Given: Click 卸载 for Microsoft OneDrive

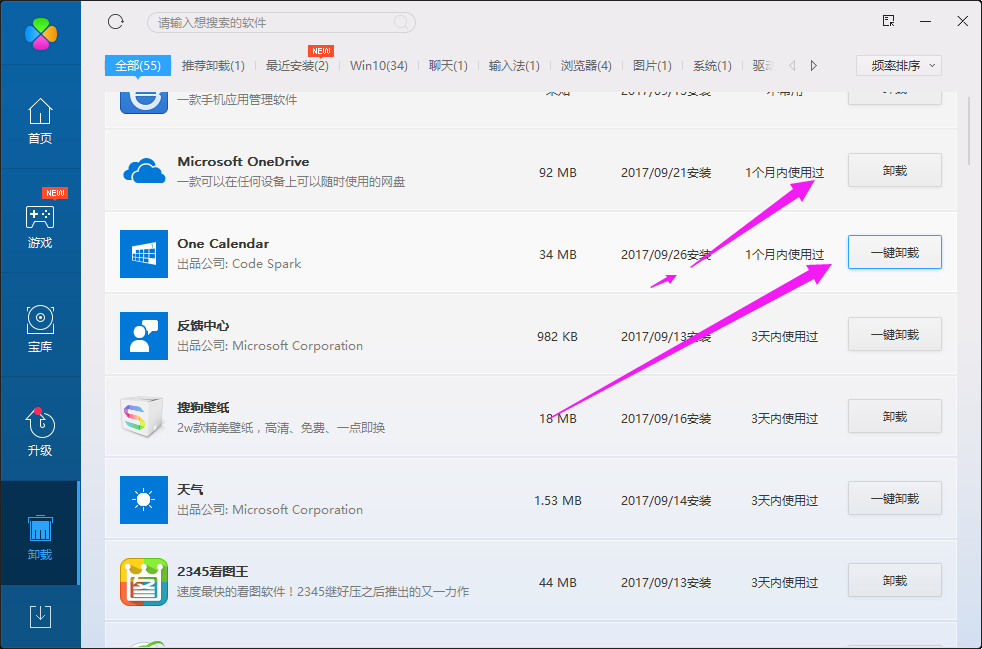Looking at the screenshot, I should (894, 170).
